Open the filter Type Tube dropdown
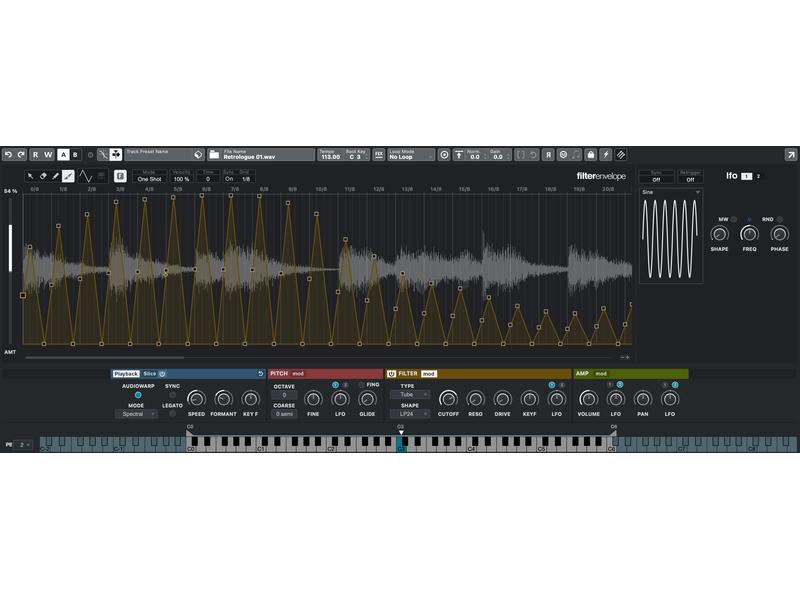800x600 pixels. click(409, 394)
